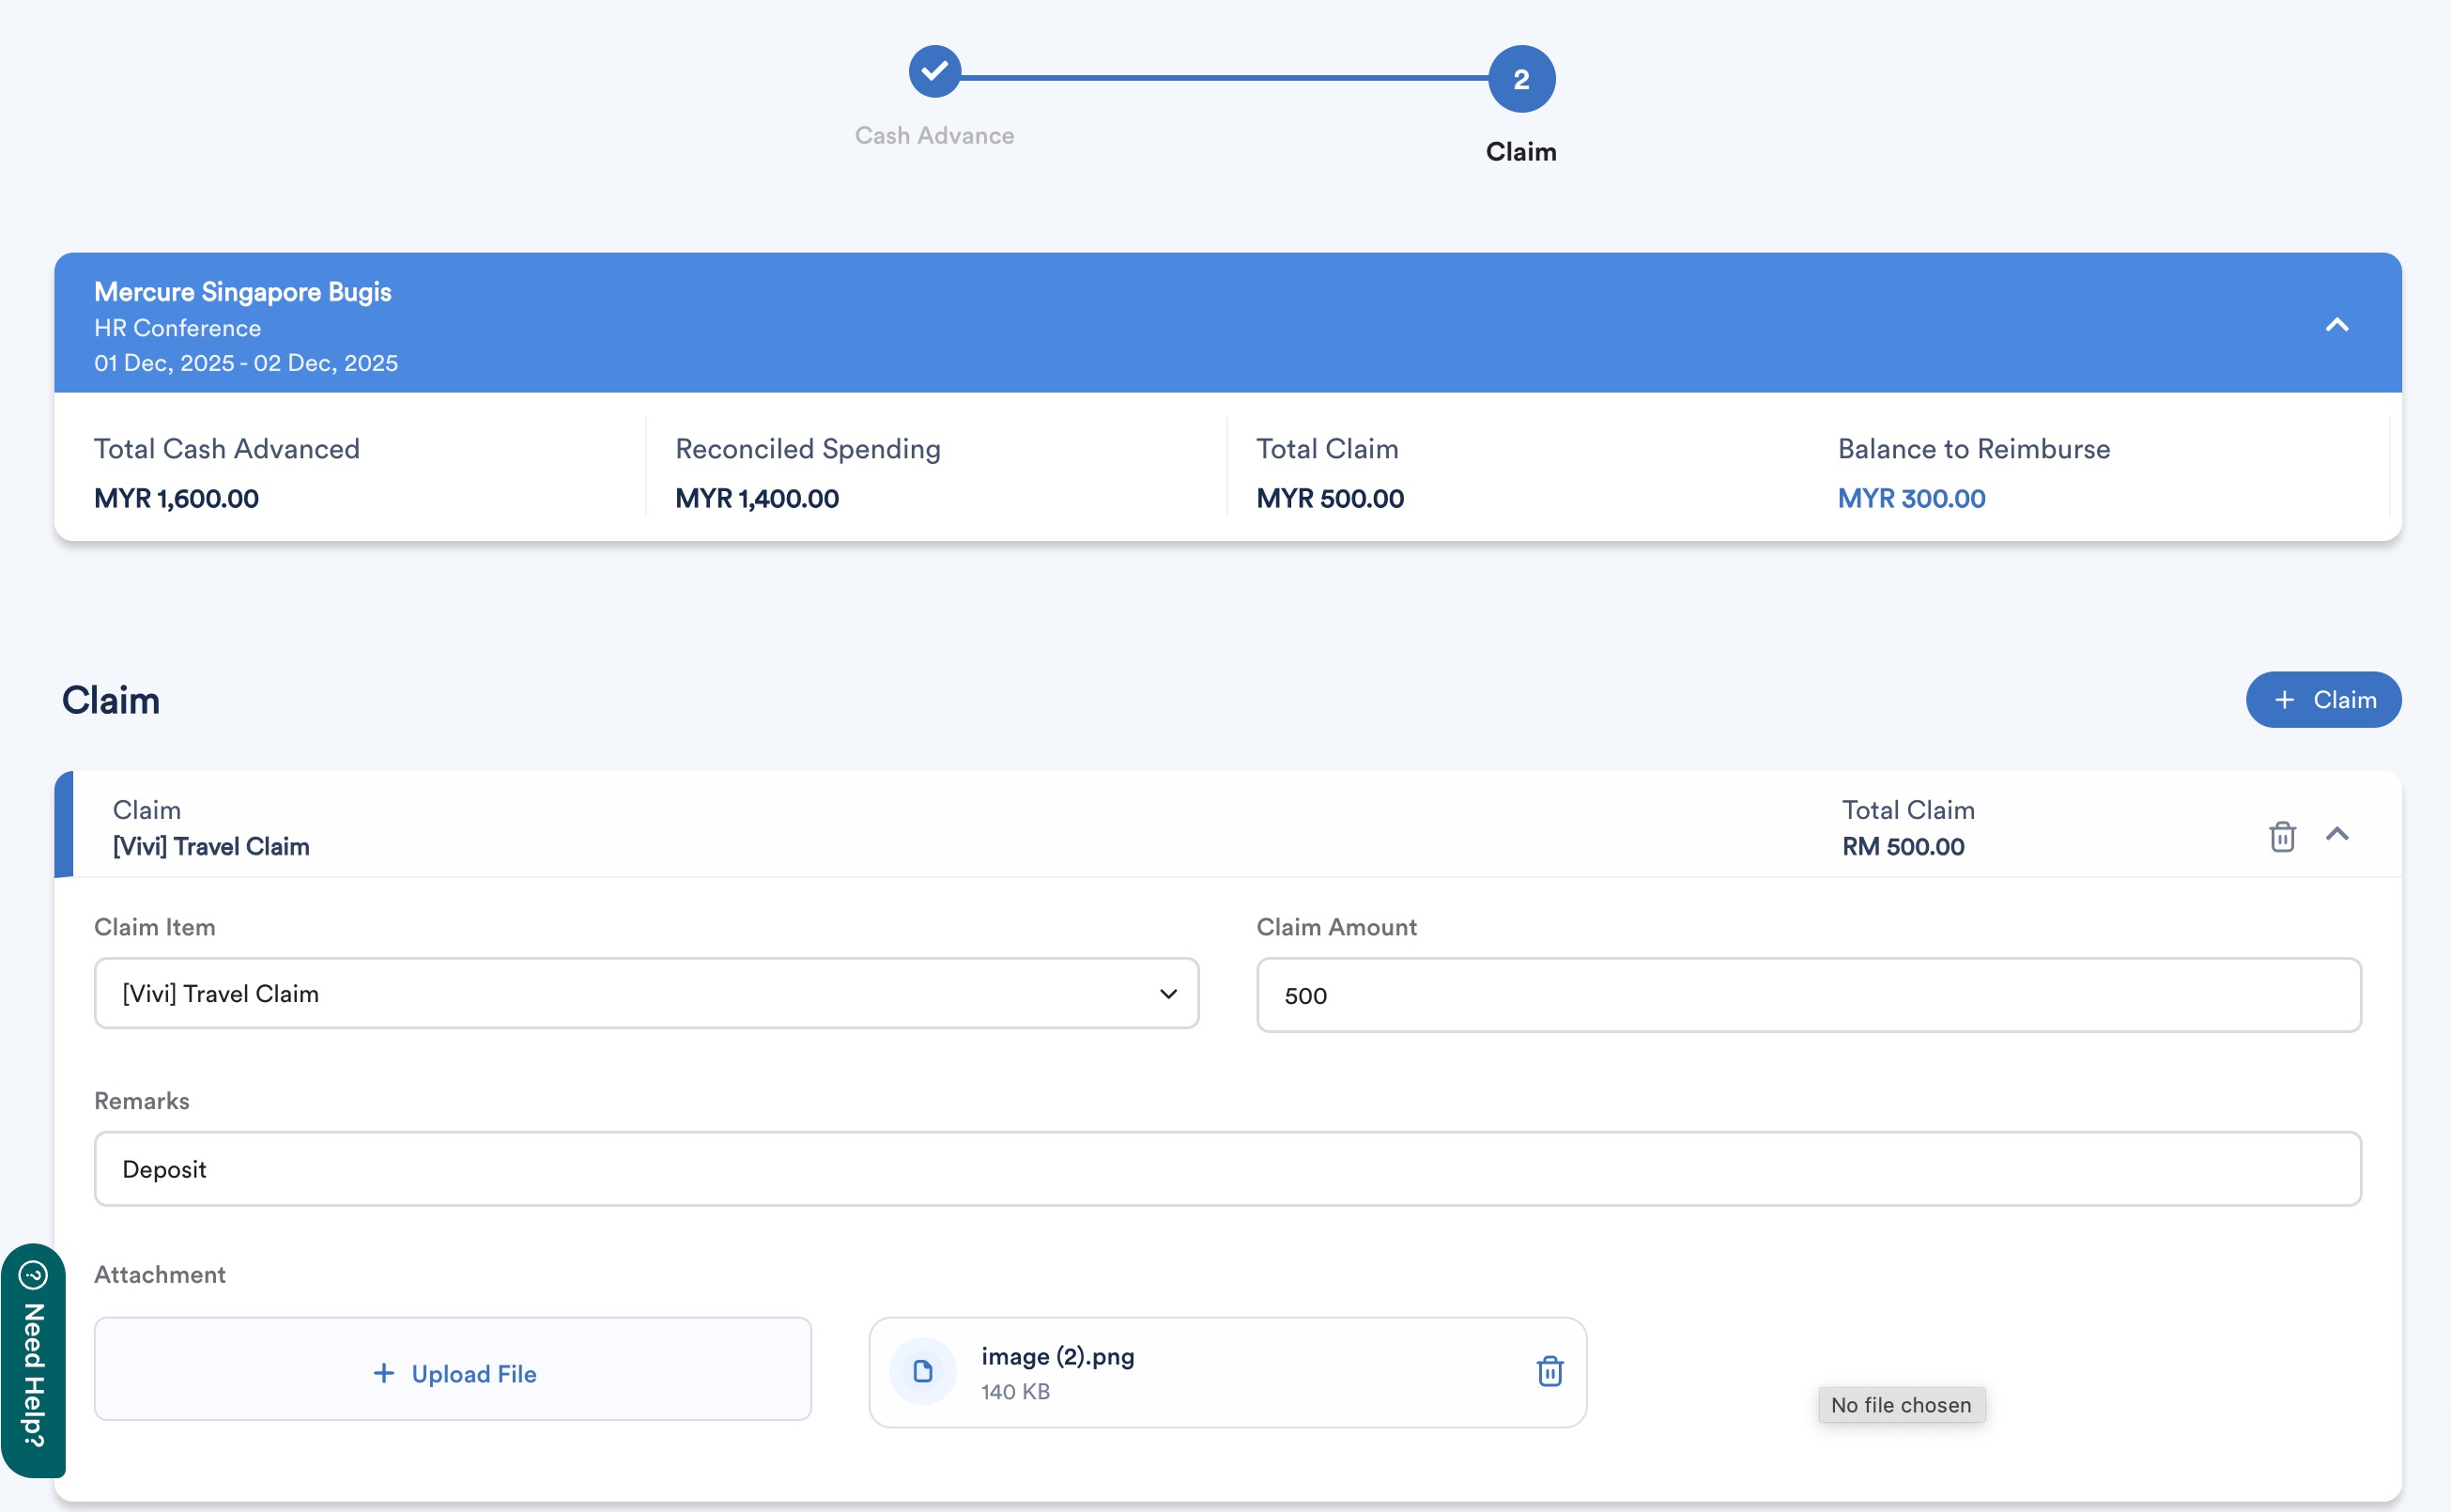This screenshot has height=1512, width=2451.
Task: Collapse the [Vivi] Travel Claim section
Action: coord(2336,834)
